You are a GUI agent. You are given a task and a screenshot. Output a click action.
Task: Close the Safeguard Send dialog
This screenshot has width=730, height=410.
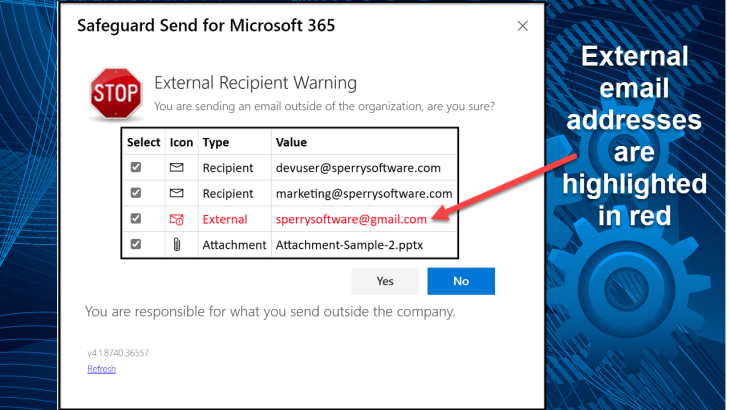[x=522, y=26]
